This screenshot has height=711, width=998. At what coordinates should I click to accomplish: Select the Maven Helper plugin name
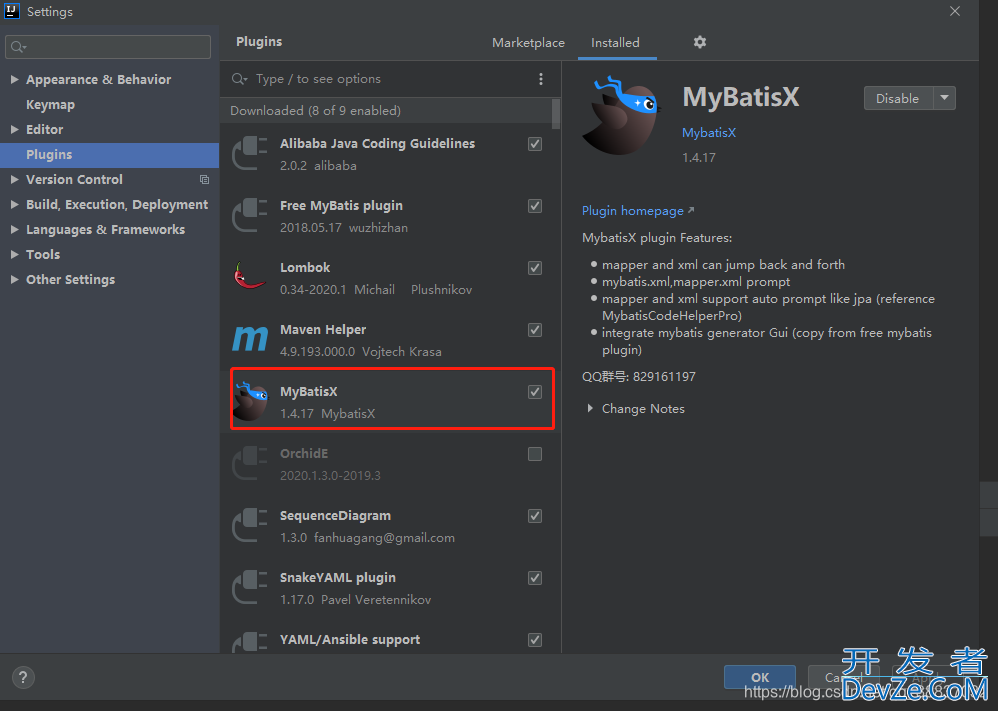323,329
